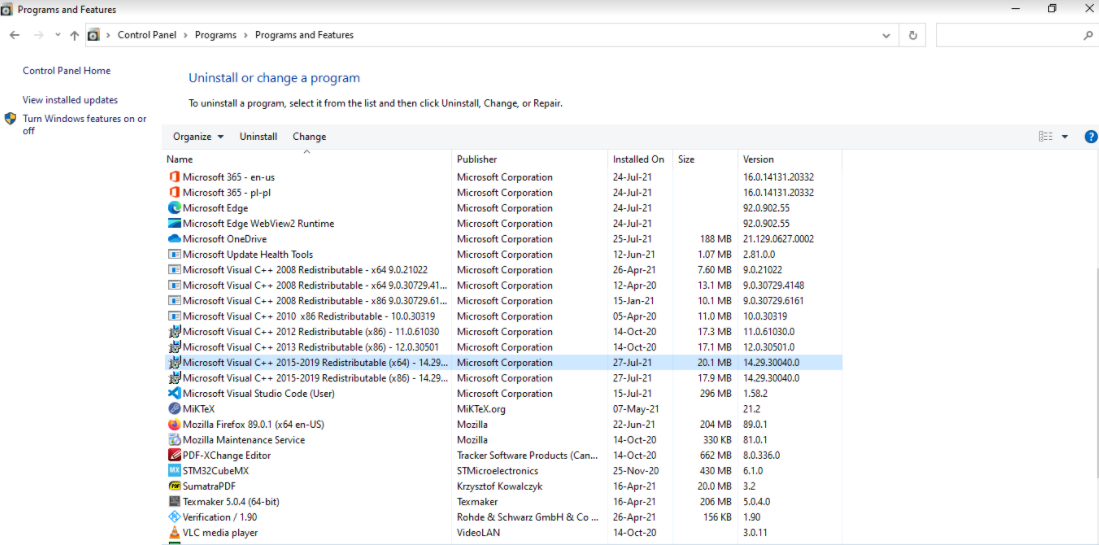
Task: Click the Texmaker icon
Action: click(x=175, y=502)
